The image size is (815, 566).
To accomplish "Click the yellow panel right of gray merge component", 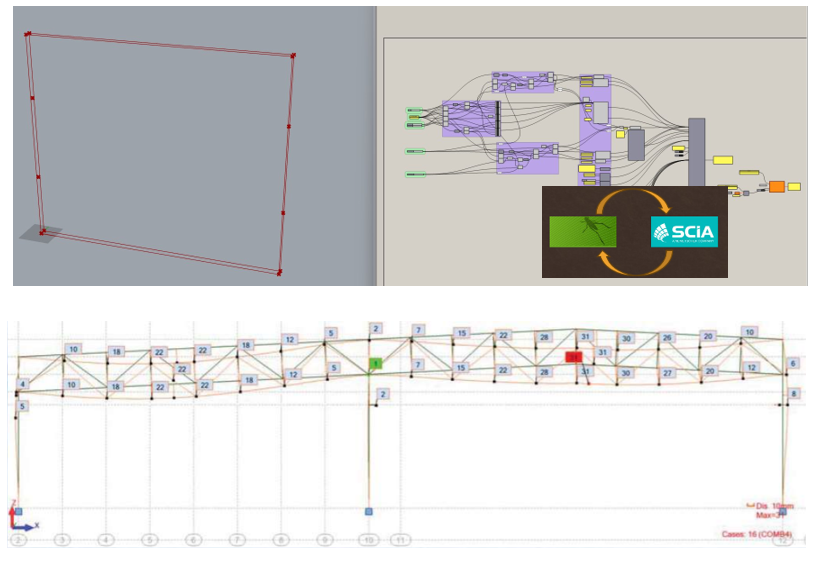I will 722,159.
